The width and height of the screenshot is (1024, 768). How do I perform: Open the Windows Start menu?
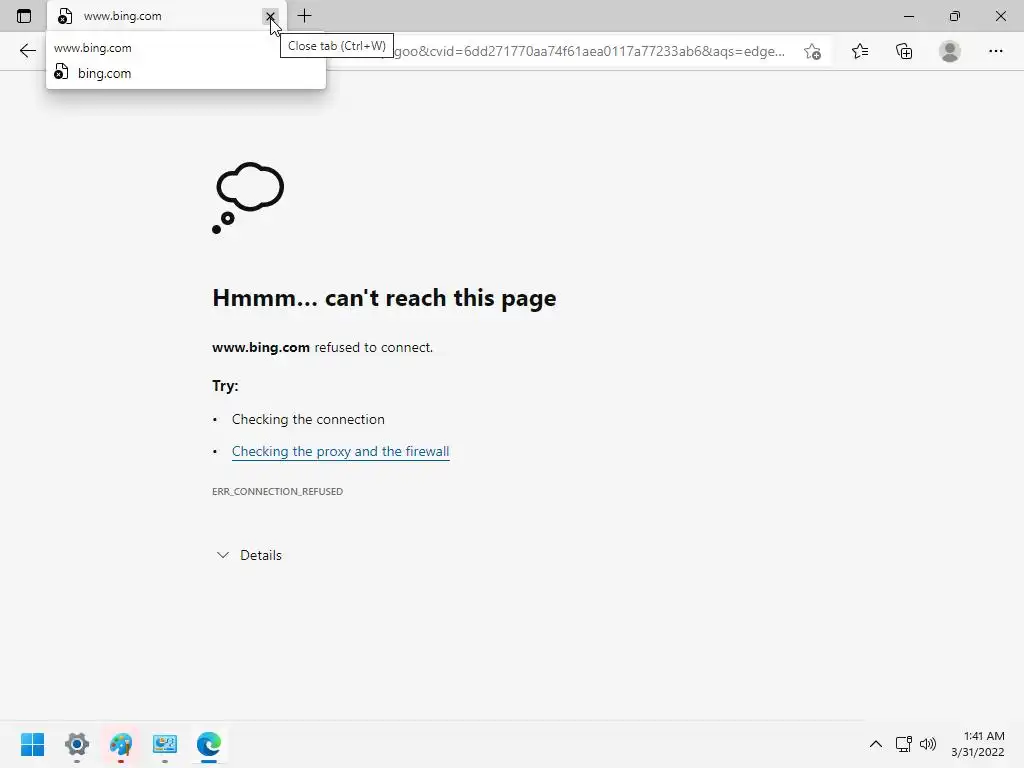click(x=33, y=744)
